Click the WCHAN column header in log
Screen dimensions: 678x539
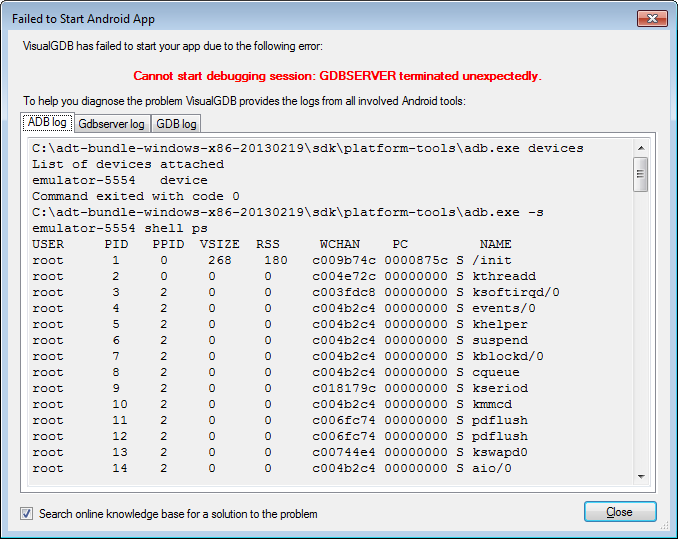pyautogui.click(x=340, y=244)
